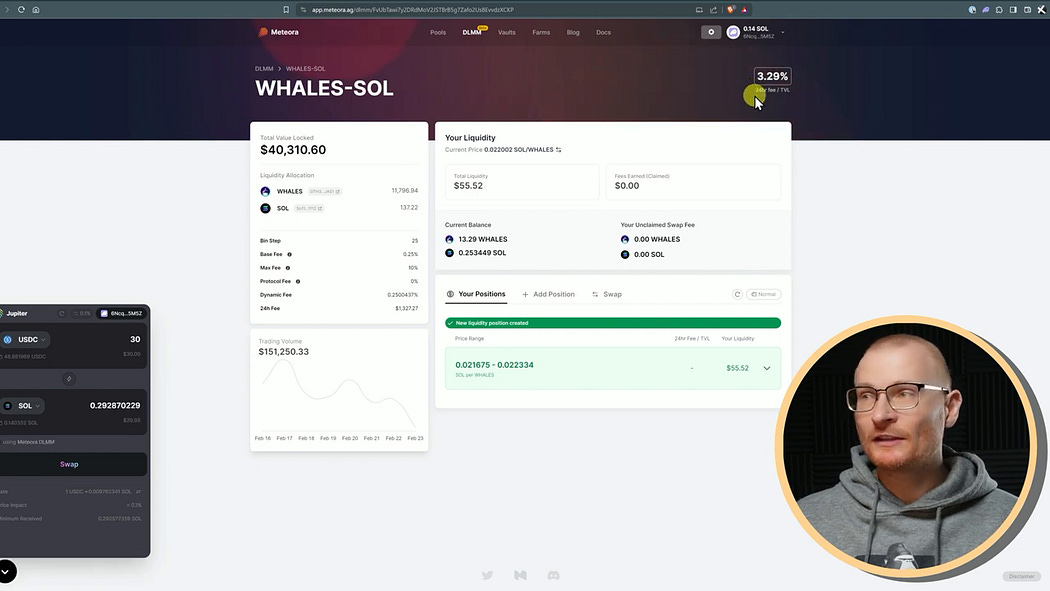Image resolution: width=1050 pixels, height=591 pixels.
Task: Open the browser extensions puzzle icon
Action: [x=999, y=9]
